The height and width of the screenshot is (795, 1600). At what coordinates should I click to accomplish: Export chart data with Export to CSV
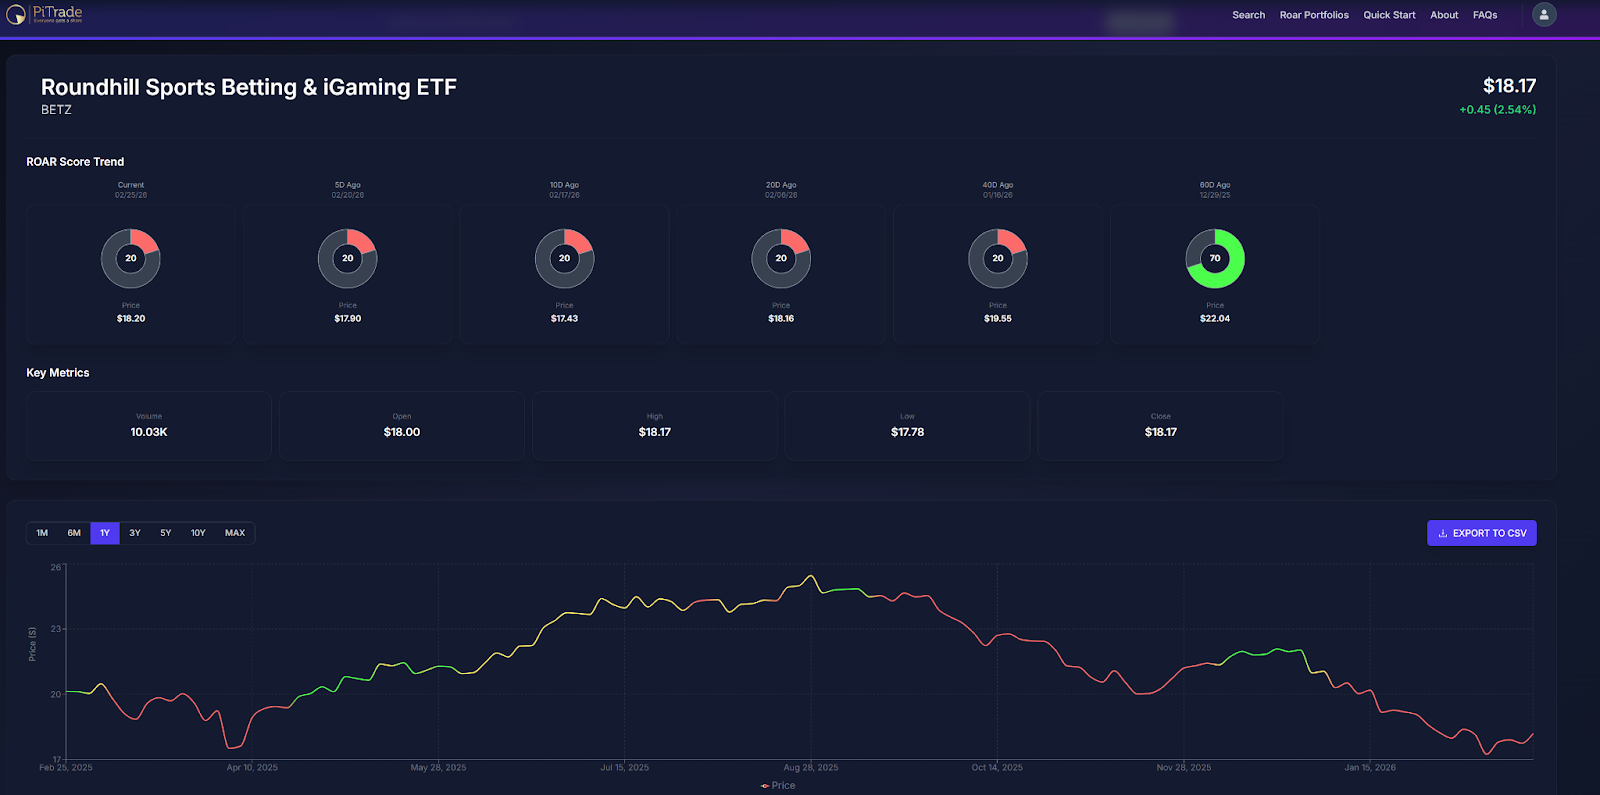coord(1482,533)
